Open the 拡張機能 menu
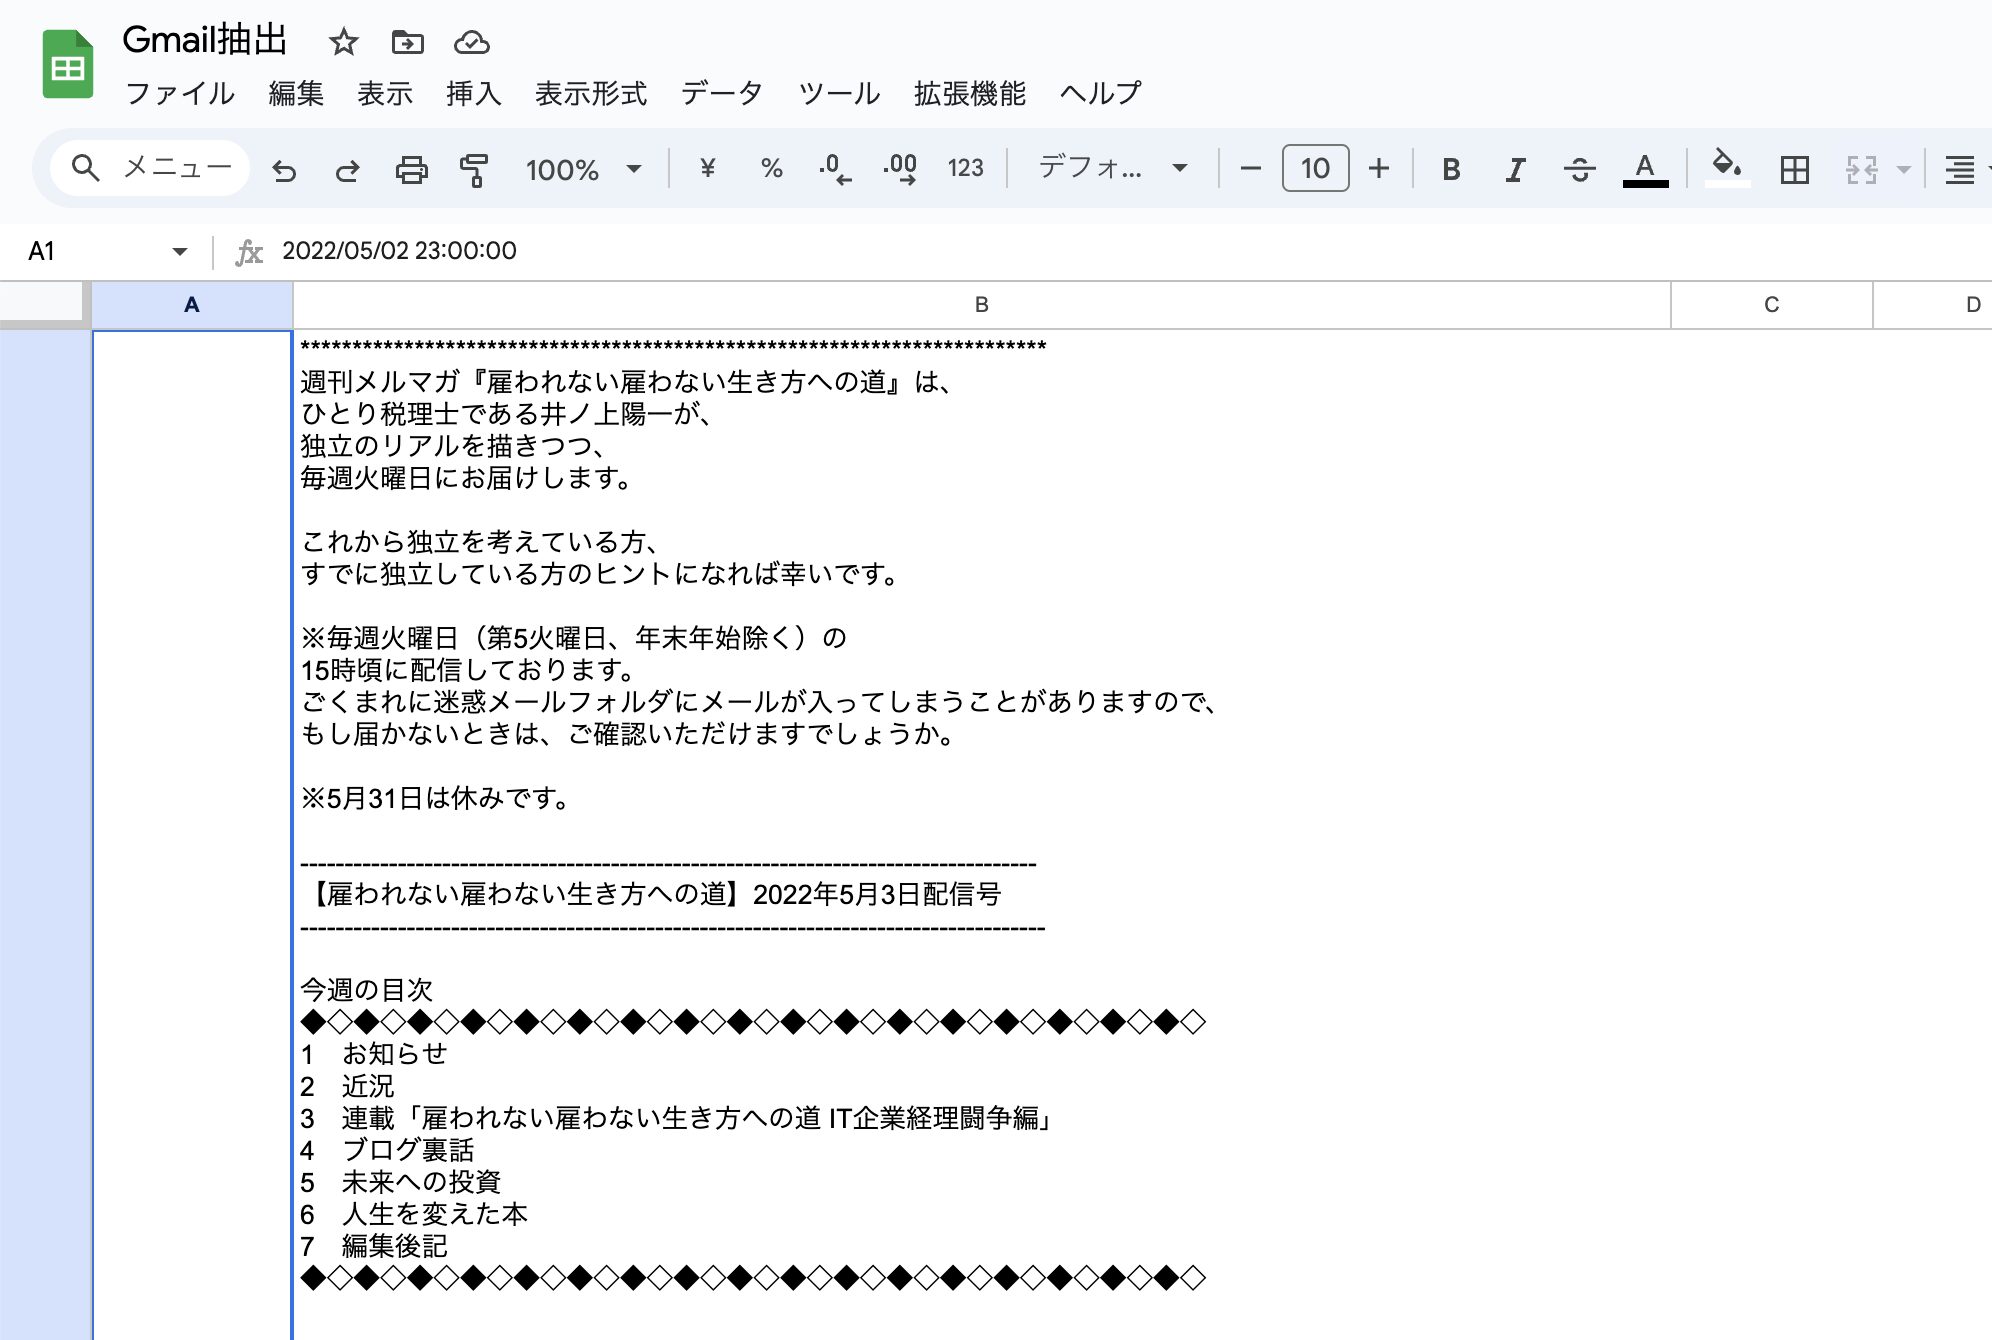Viewport: 1992px width, 1340px height. coord(969,94)
